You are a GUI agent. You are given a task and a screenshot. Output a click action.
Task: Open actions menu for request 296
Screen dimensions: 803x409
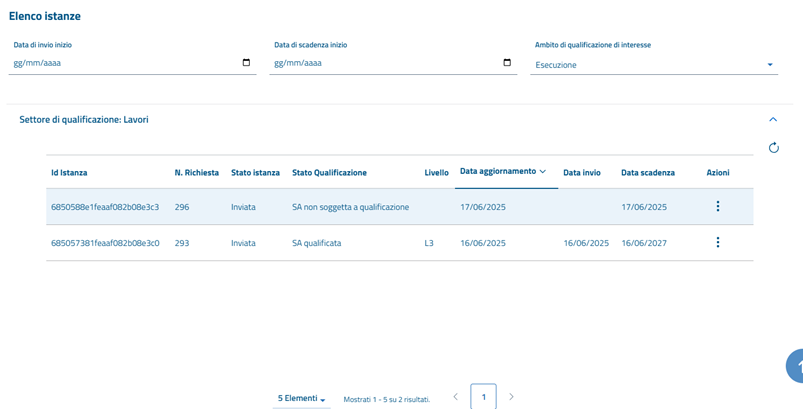pos(717,207)
